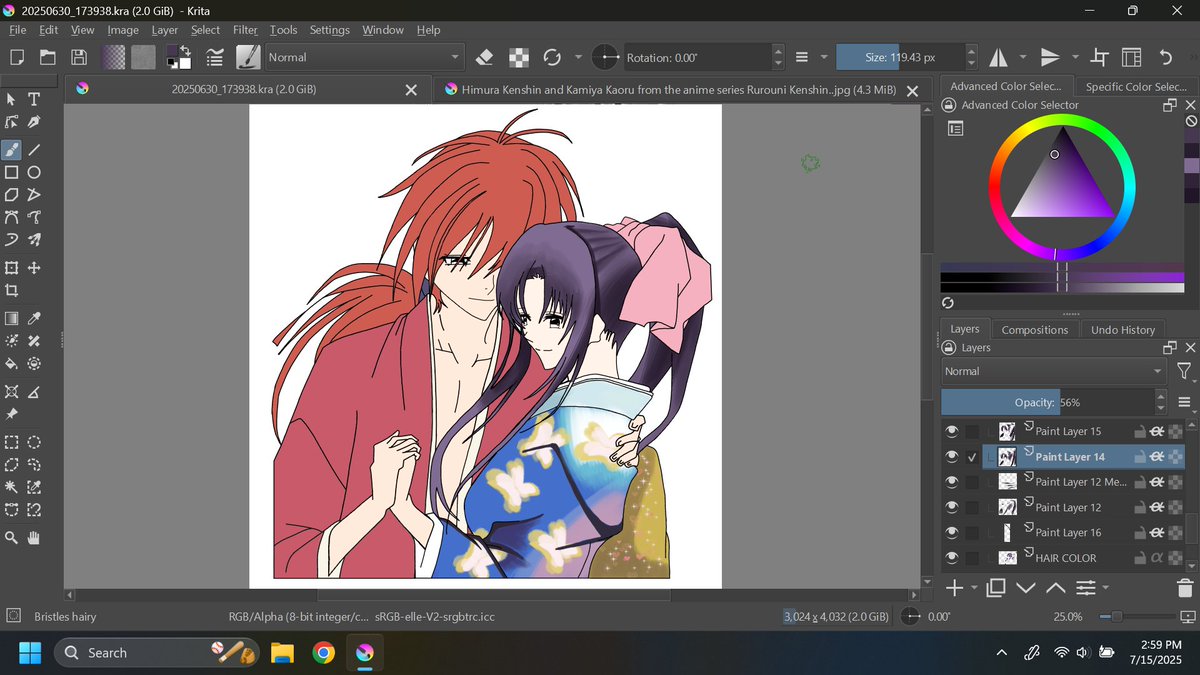
Task: Hide HAIR COLOR layer with eye icon
Action: click(951, 558)
